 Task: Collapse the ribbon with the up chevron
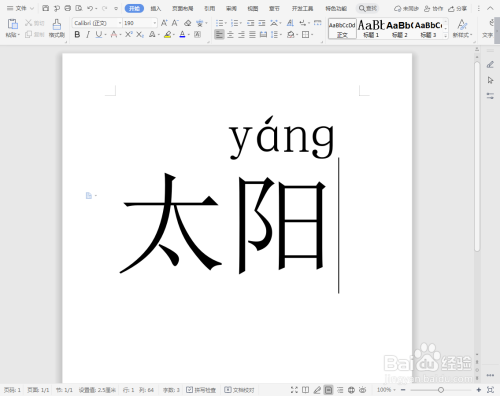point(490,8)
